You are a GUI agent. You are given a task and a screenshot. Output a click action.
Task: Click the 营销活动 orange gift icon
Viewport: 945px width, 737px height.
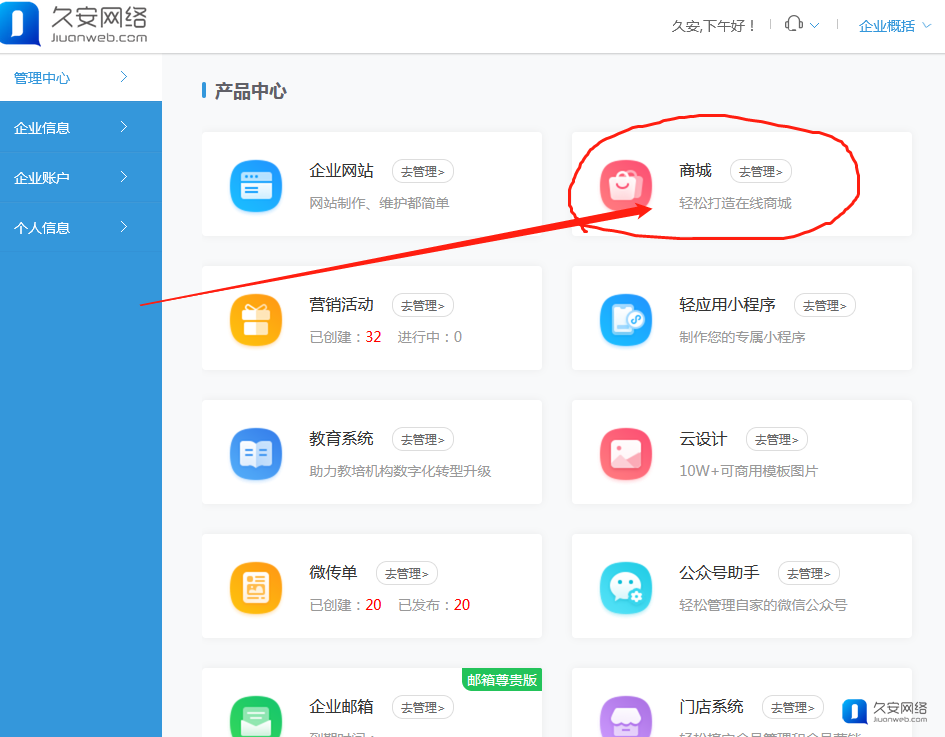[x=256, y=320]
